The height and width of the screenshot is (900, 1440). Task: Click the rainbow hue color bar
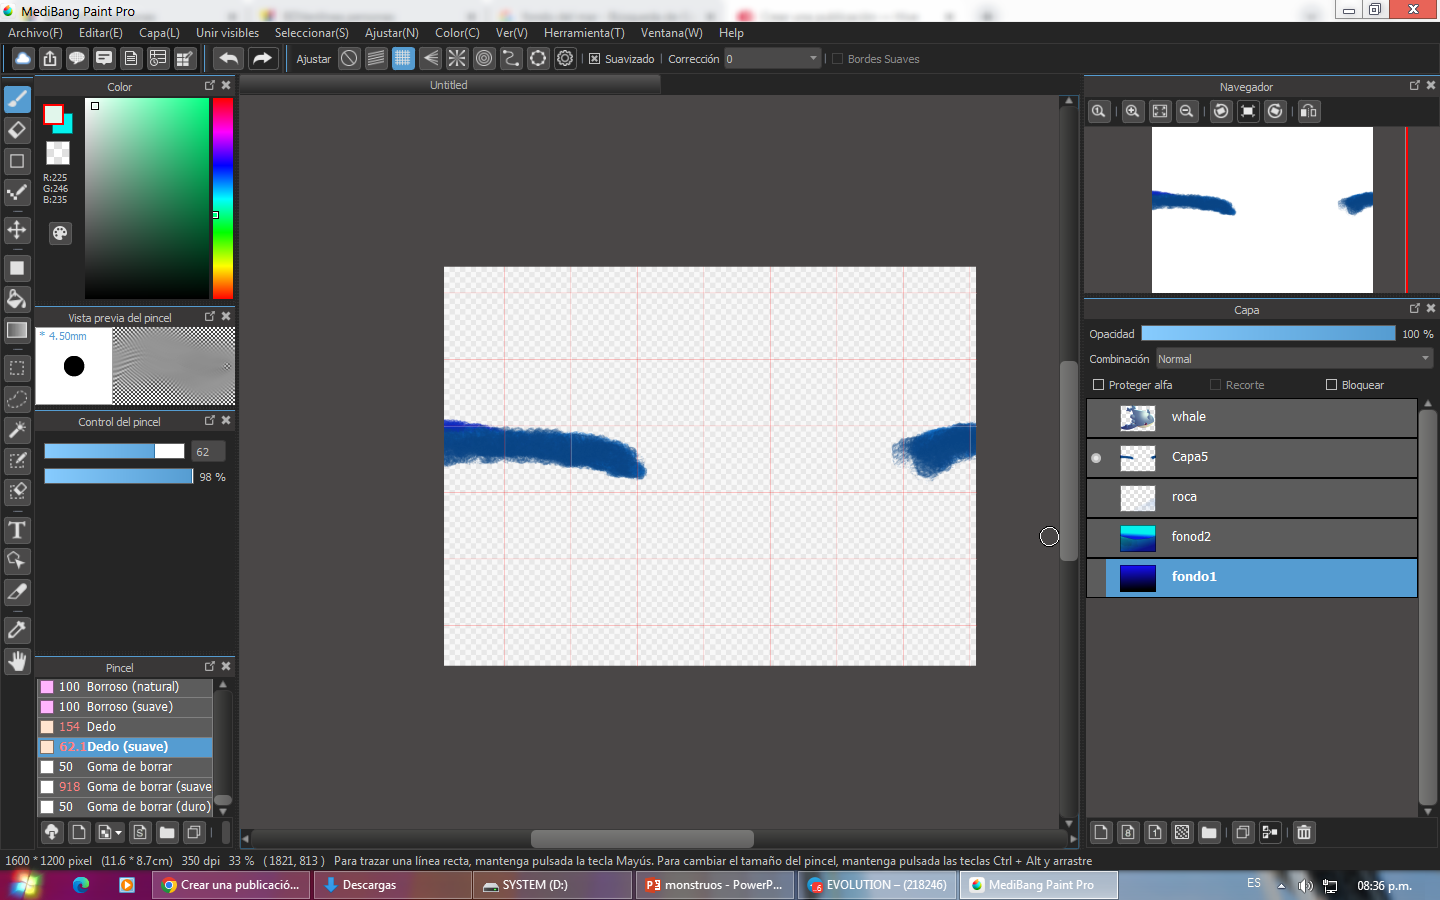(x=222, y=198)
